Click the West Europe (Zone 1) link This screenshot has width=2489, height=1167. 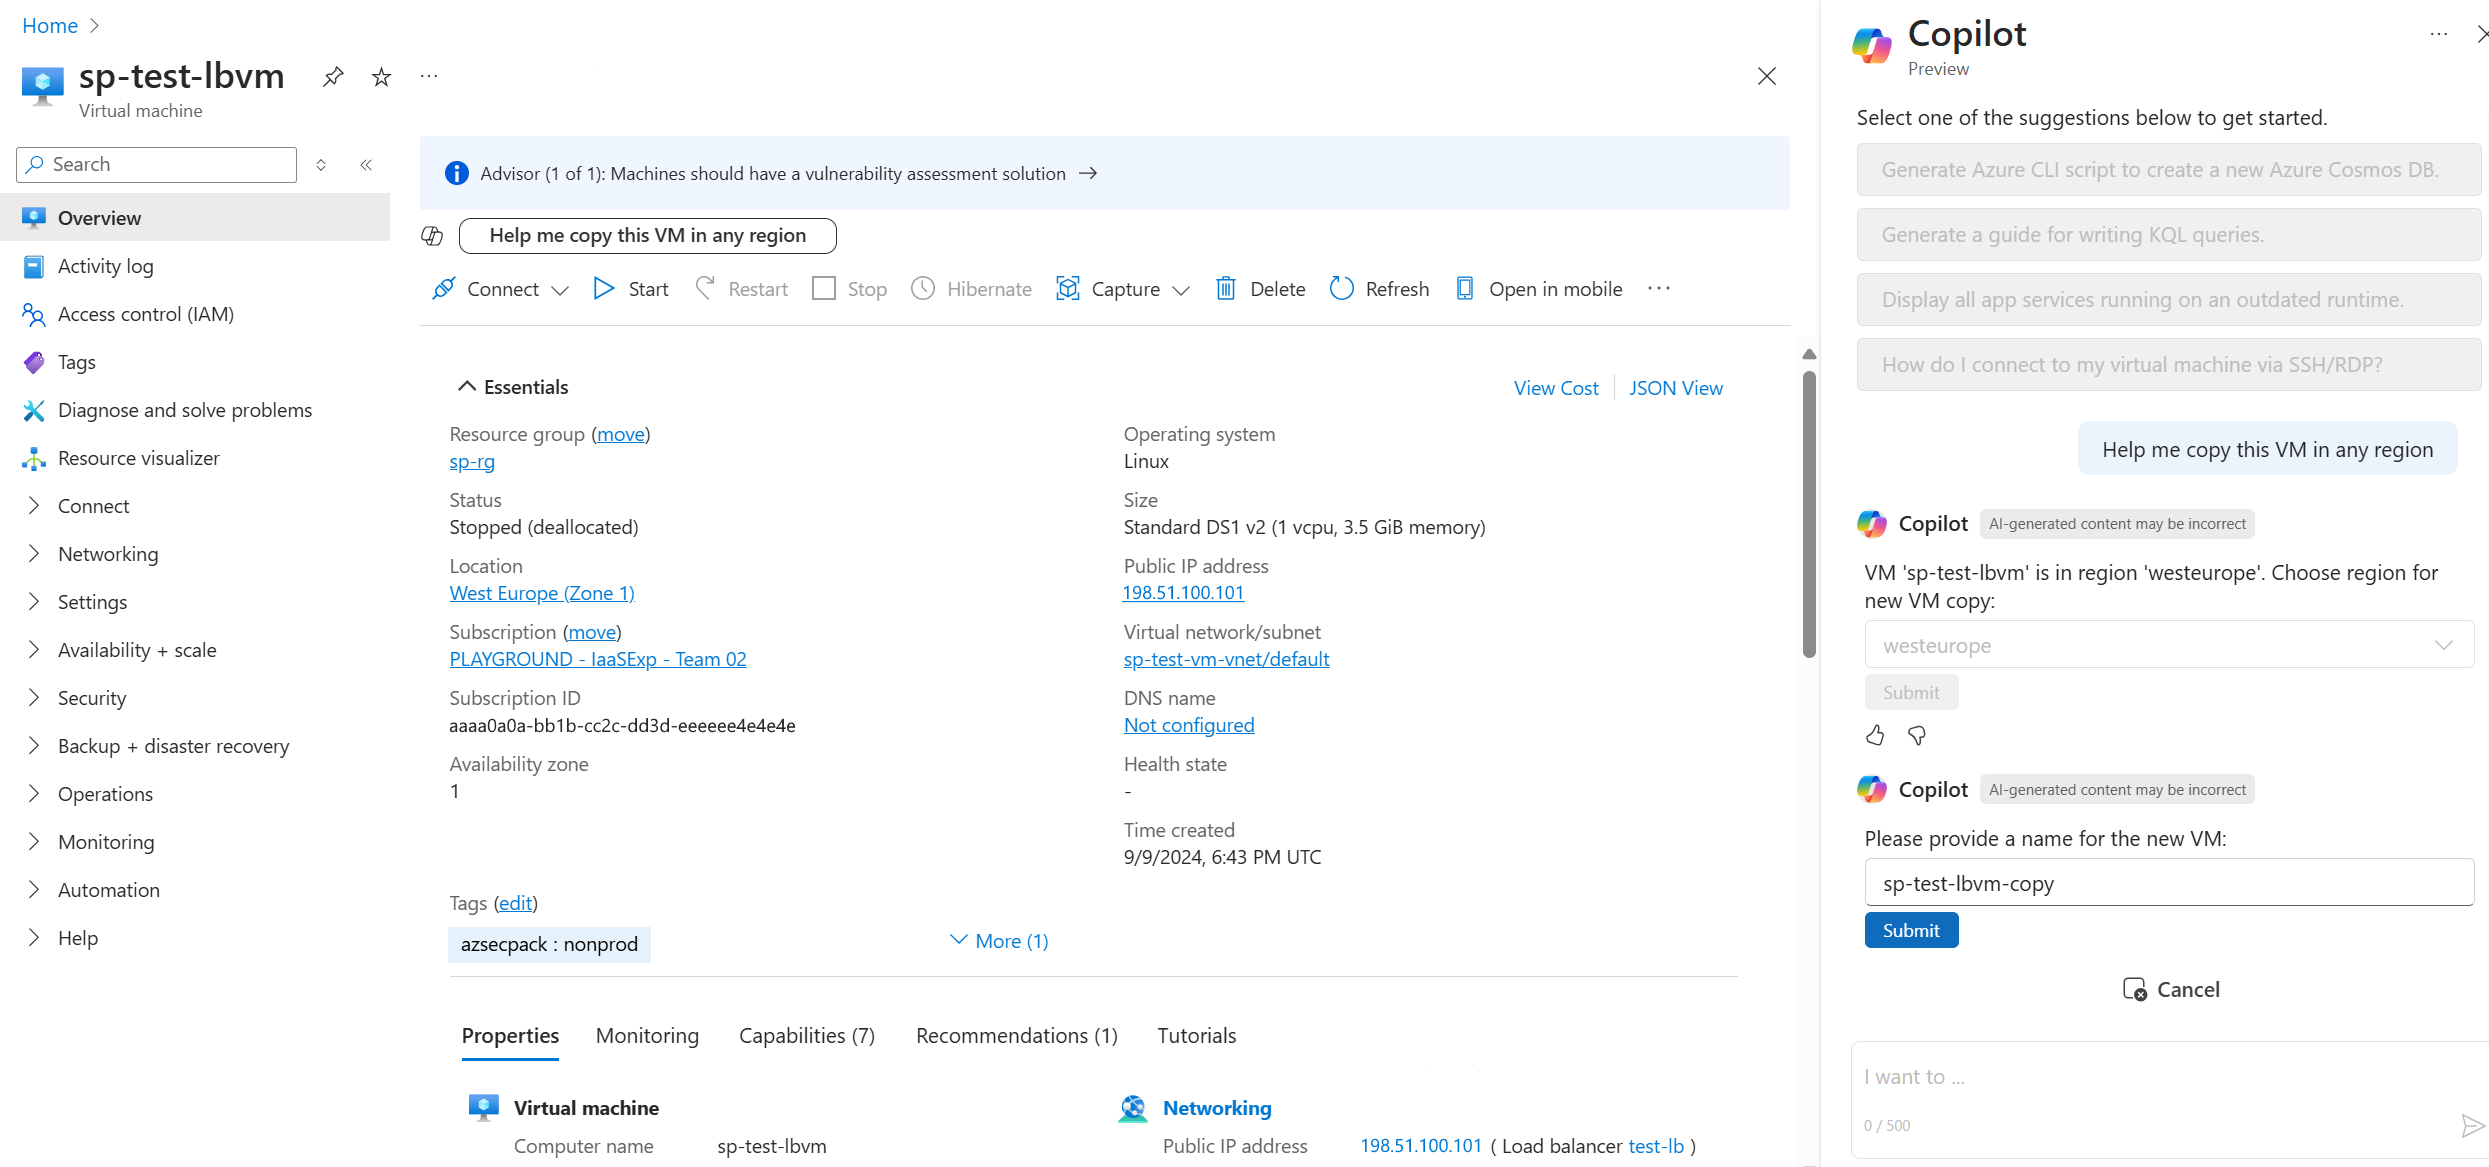coord(542,593)
